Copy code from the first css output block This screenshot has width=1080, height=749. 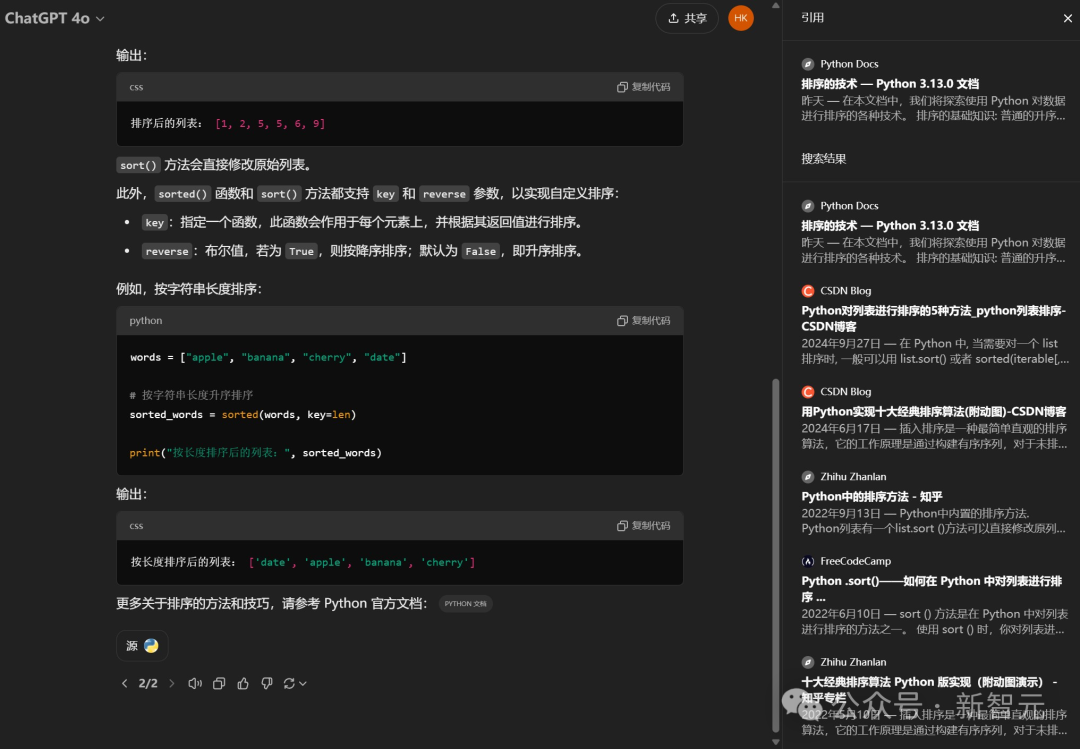(x=643, y=87)
